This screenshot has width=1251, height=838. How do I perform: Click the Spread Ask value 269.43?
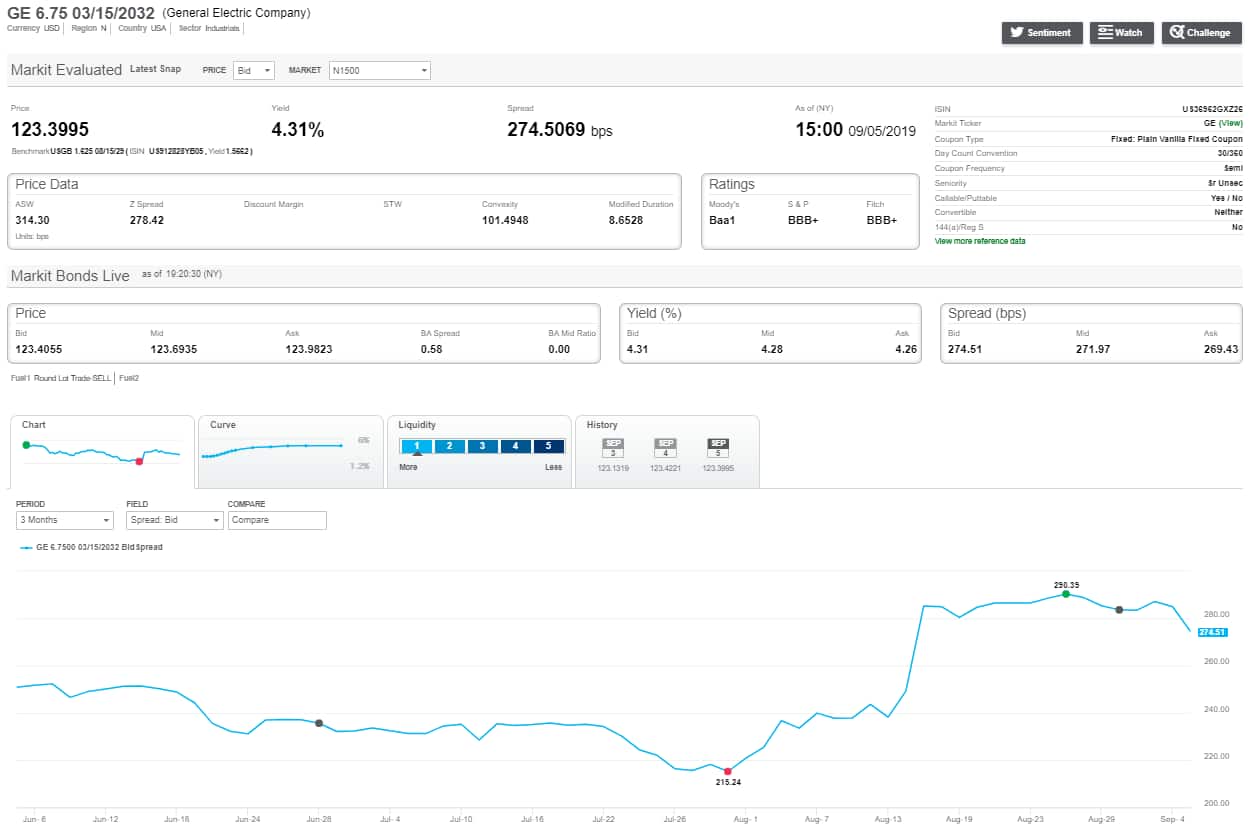tap(1221, 349)
